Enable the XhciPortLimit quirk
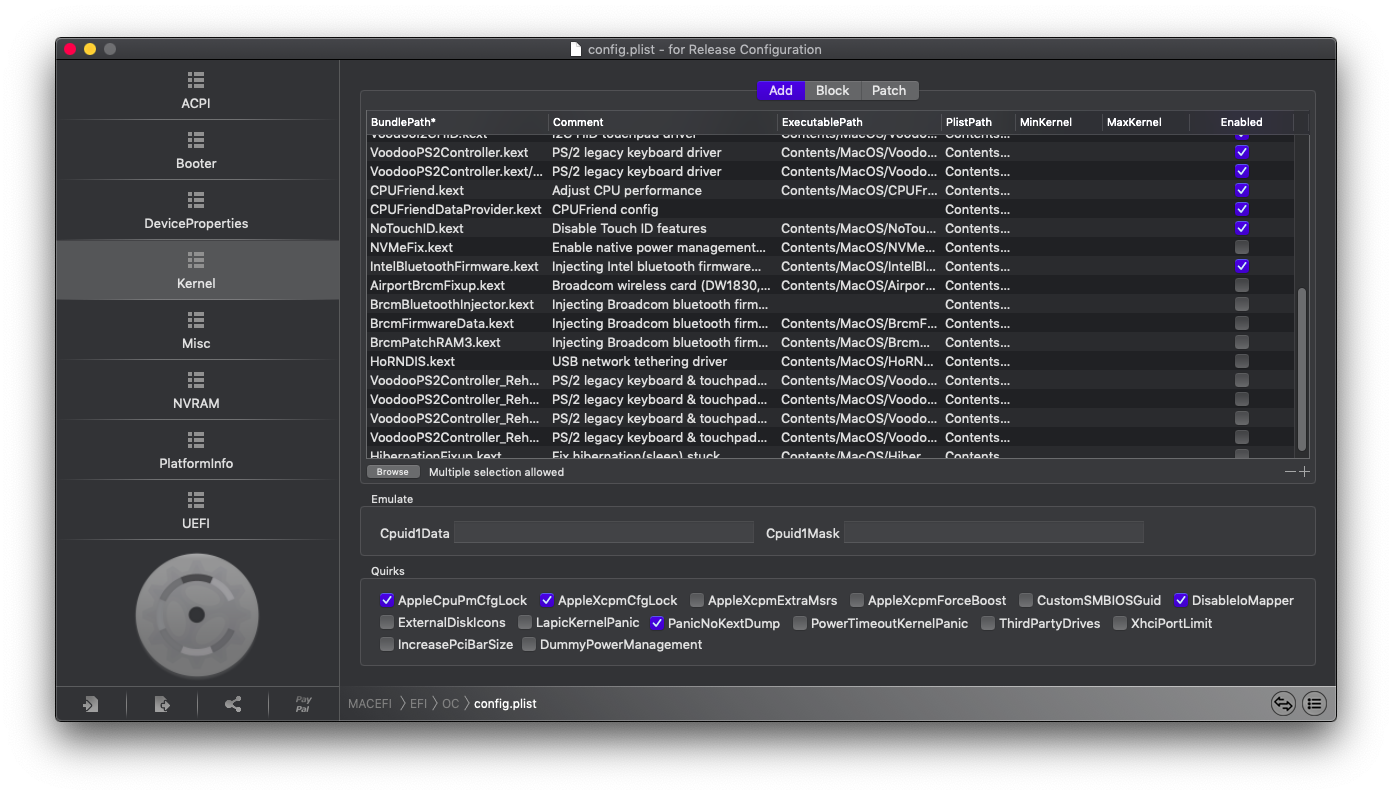 click(x=1120, y=623)
